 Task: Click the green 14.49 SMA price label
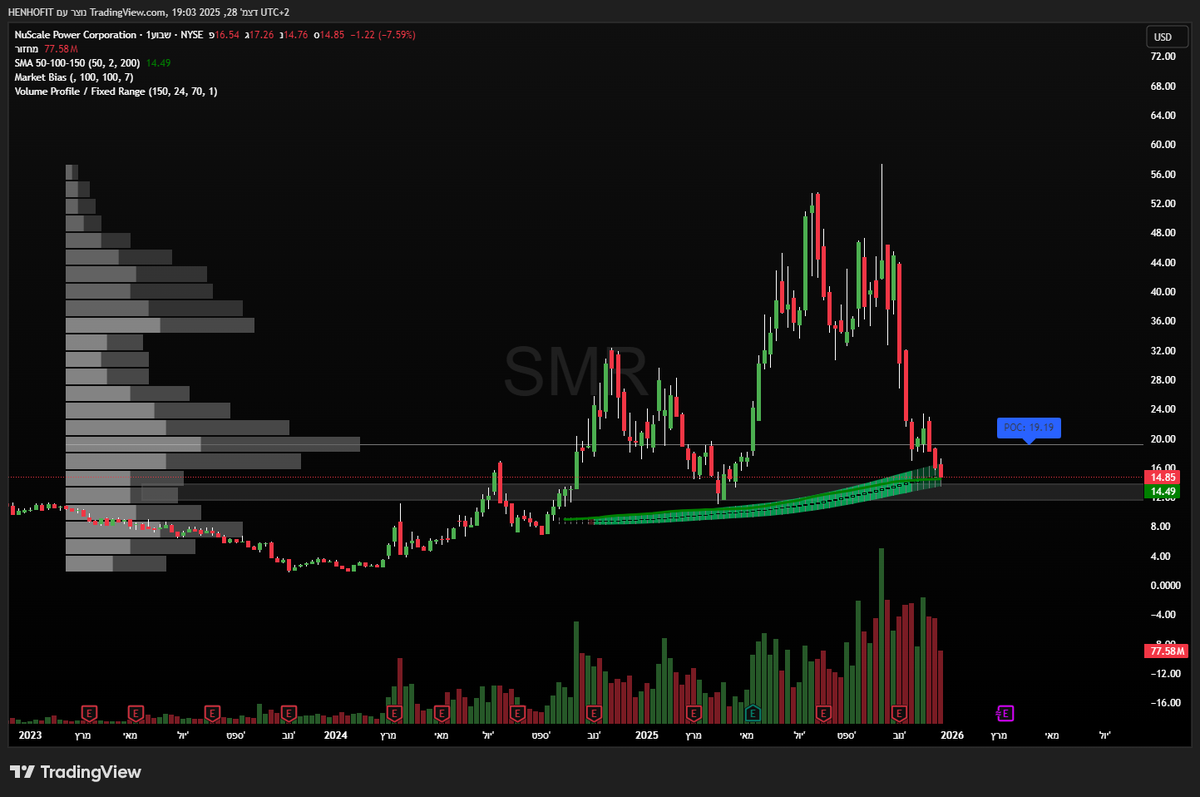1162,492
